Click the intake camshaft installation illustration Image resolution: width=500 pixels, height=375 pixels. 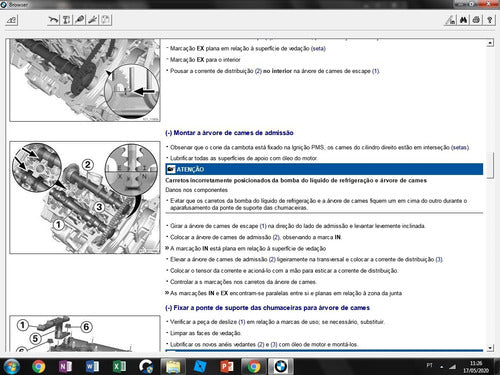85,197
